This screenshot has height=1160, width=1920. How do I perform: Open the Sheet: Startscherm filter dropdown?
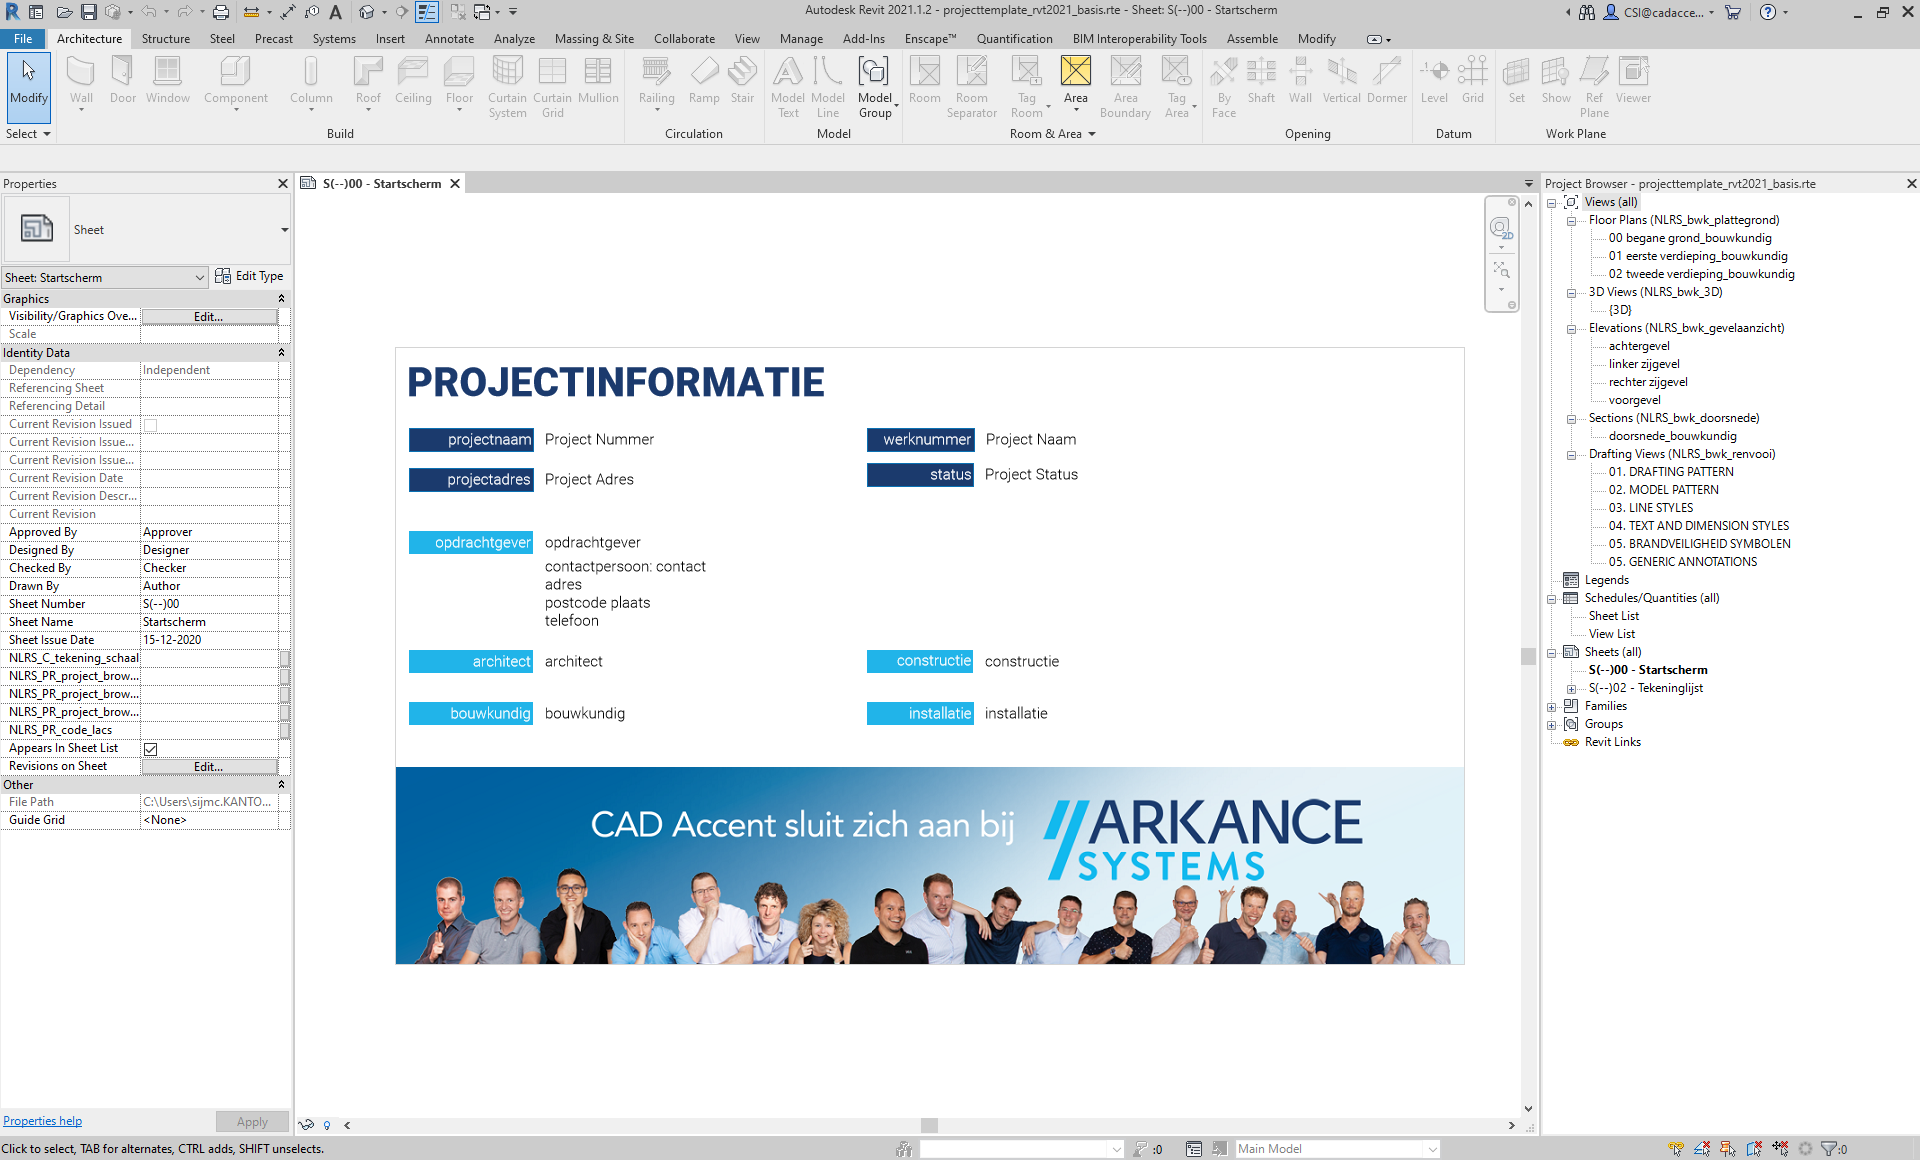pyautogui.click(x=199, y=278)
